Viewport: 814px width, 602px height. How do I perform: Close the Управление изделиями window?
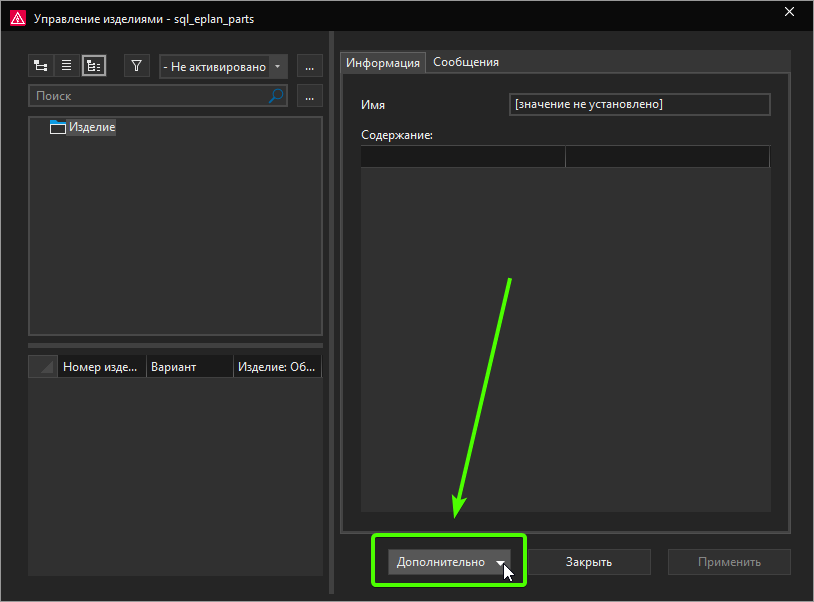789,12
